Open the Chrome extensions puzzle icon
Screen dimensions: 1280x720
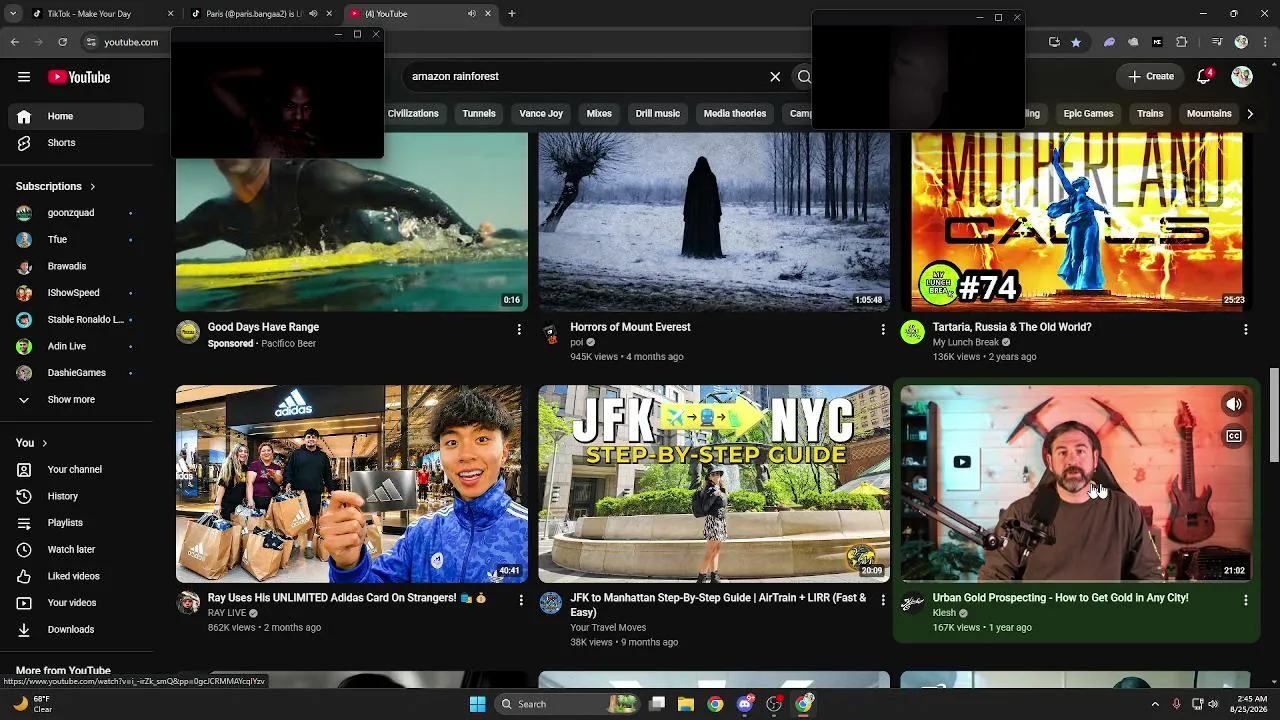[x=1182, y=42]
